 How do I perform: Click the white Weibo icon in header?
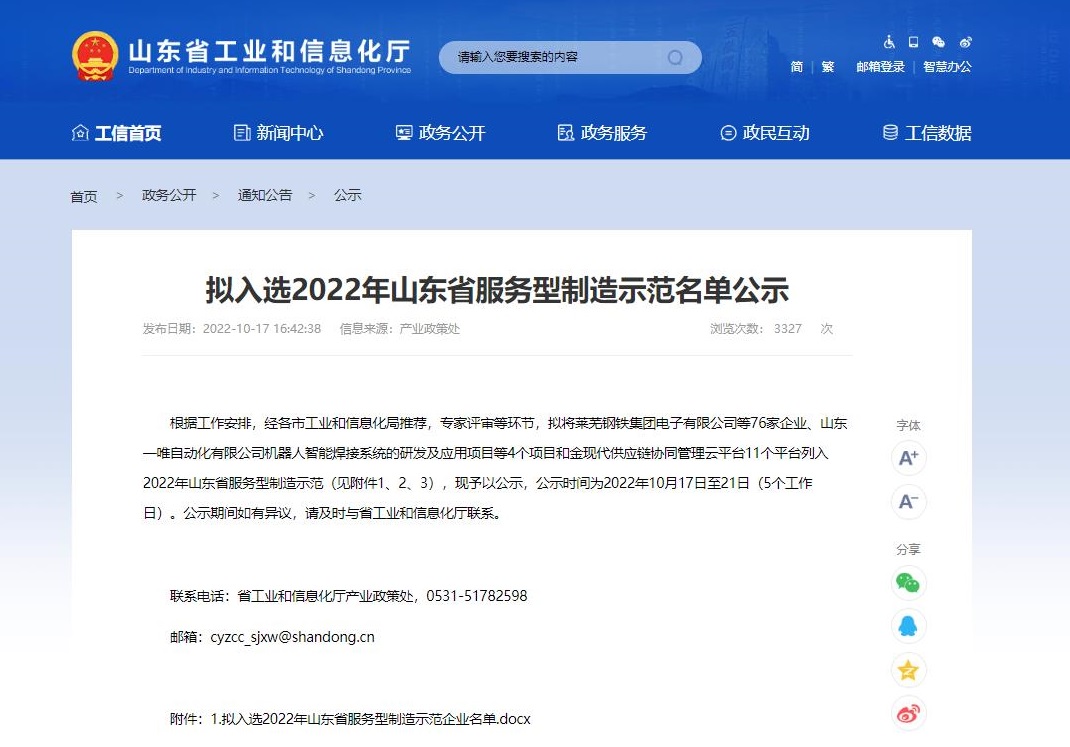click(965, 42)
